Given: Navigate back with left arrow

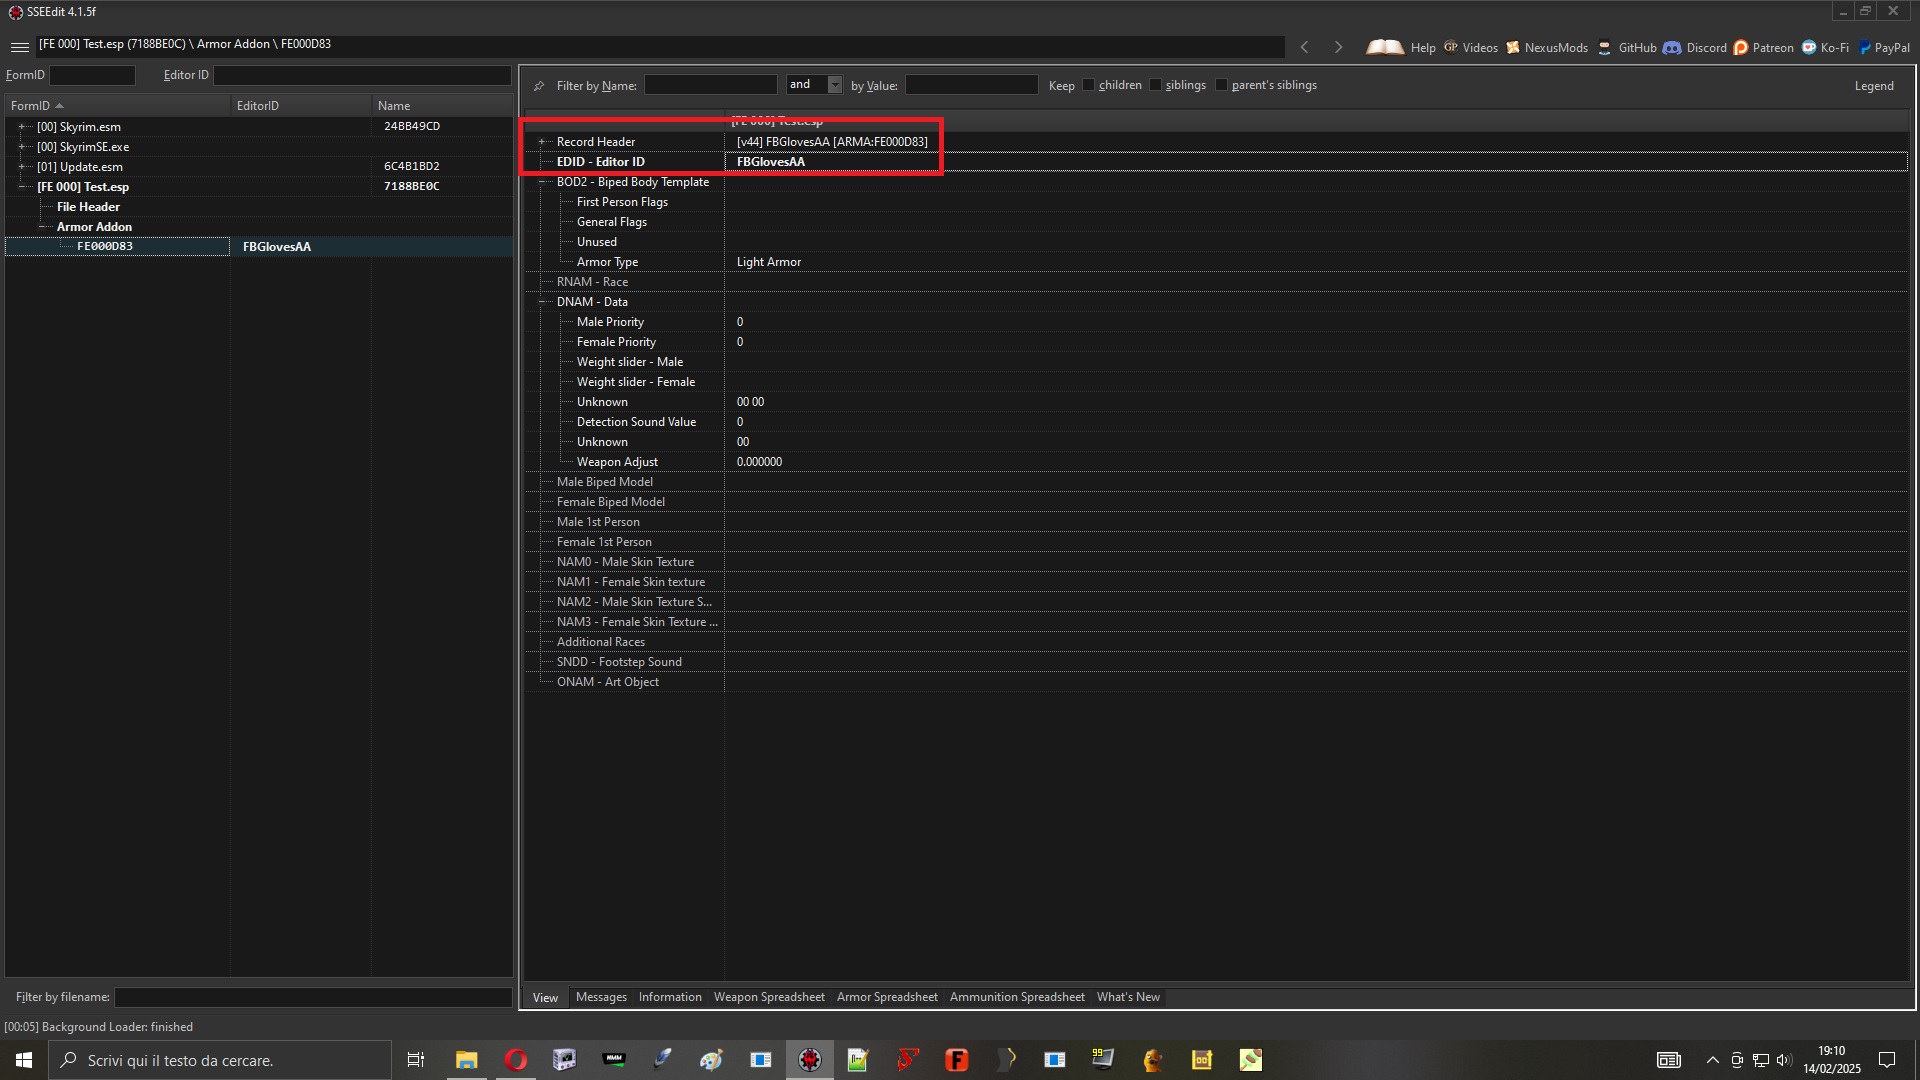Looking at the screenshot, I should point(1304,47).
